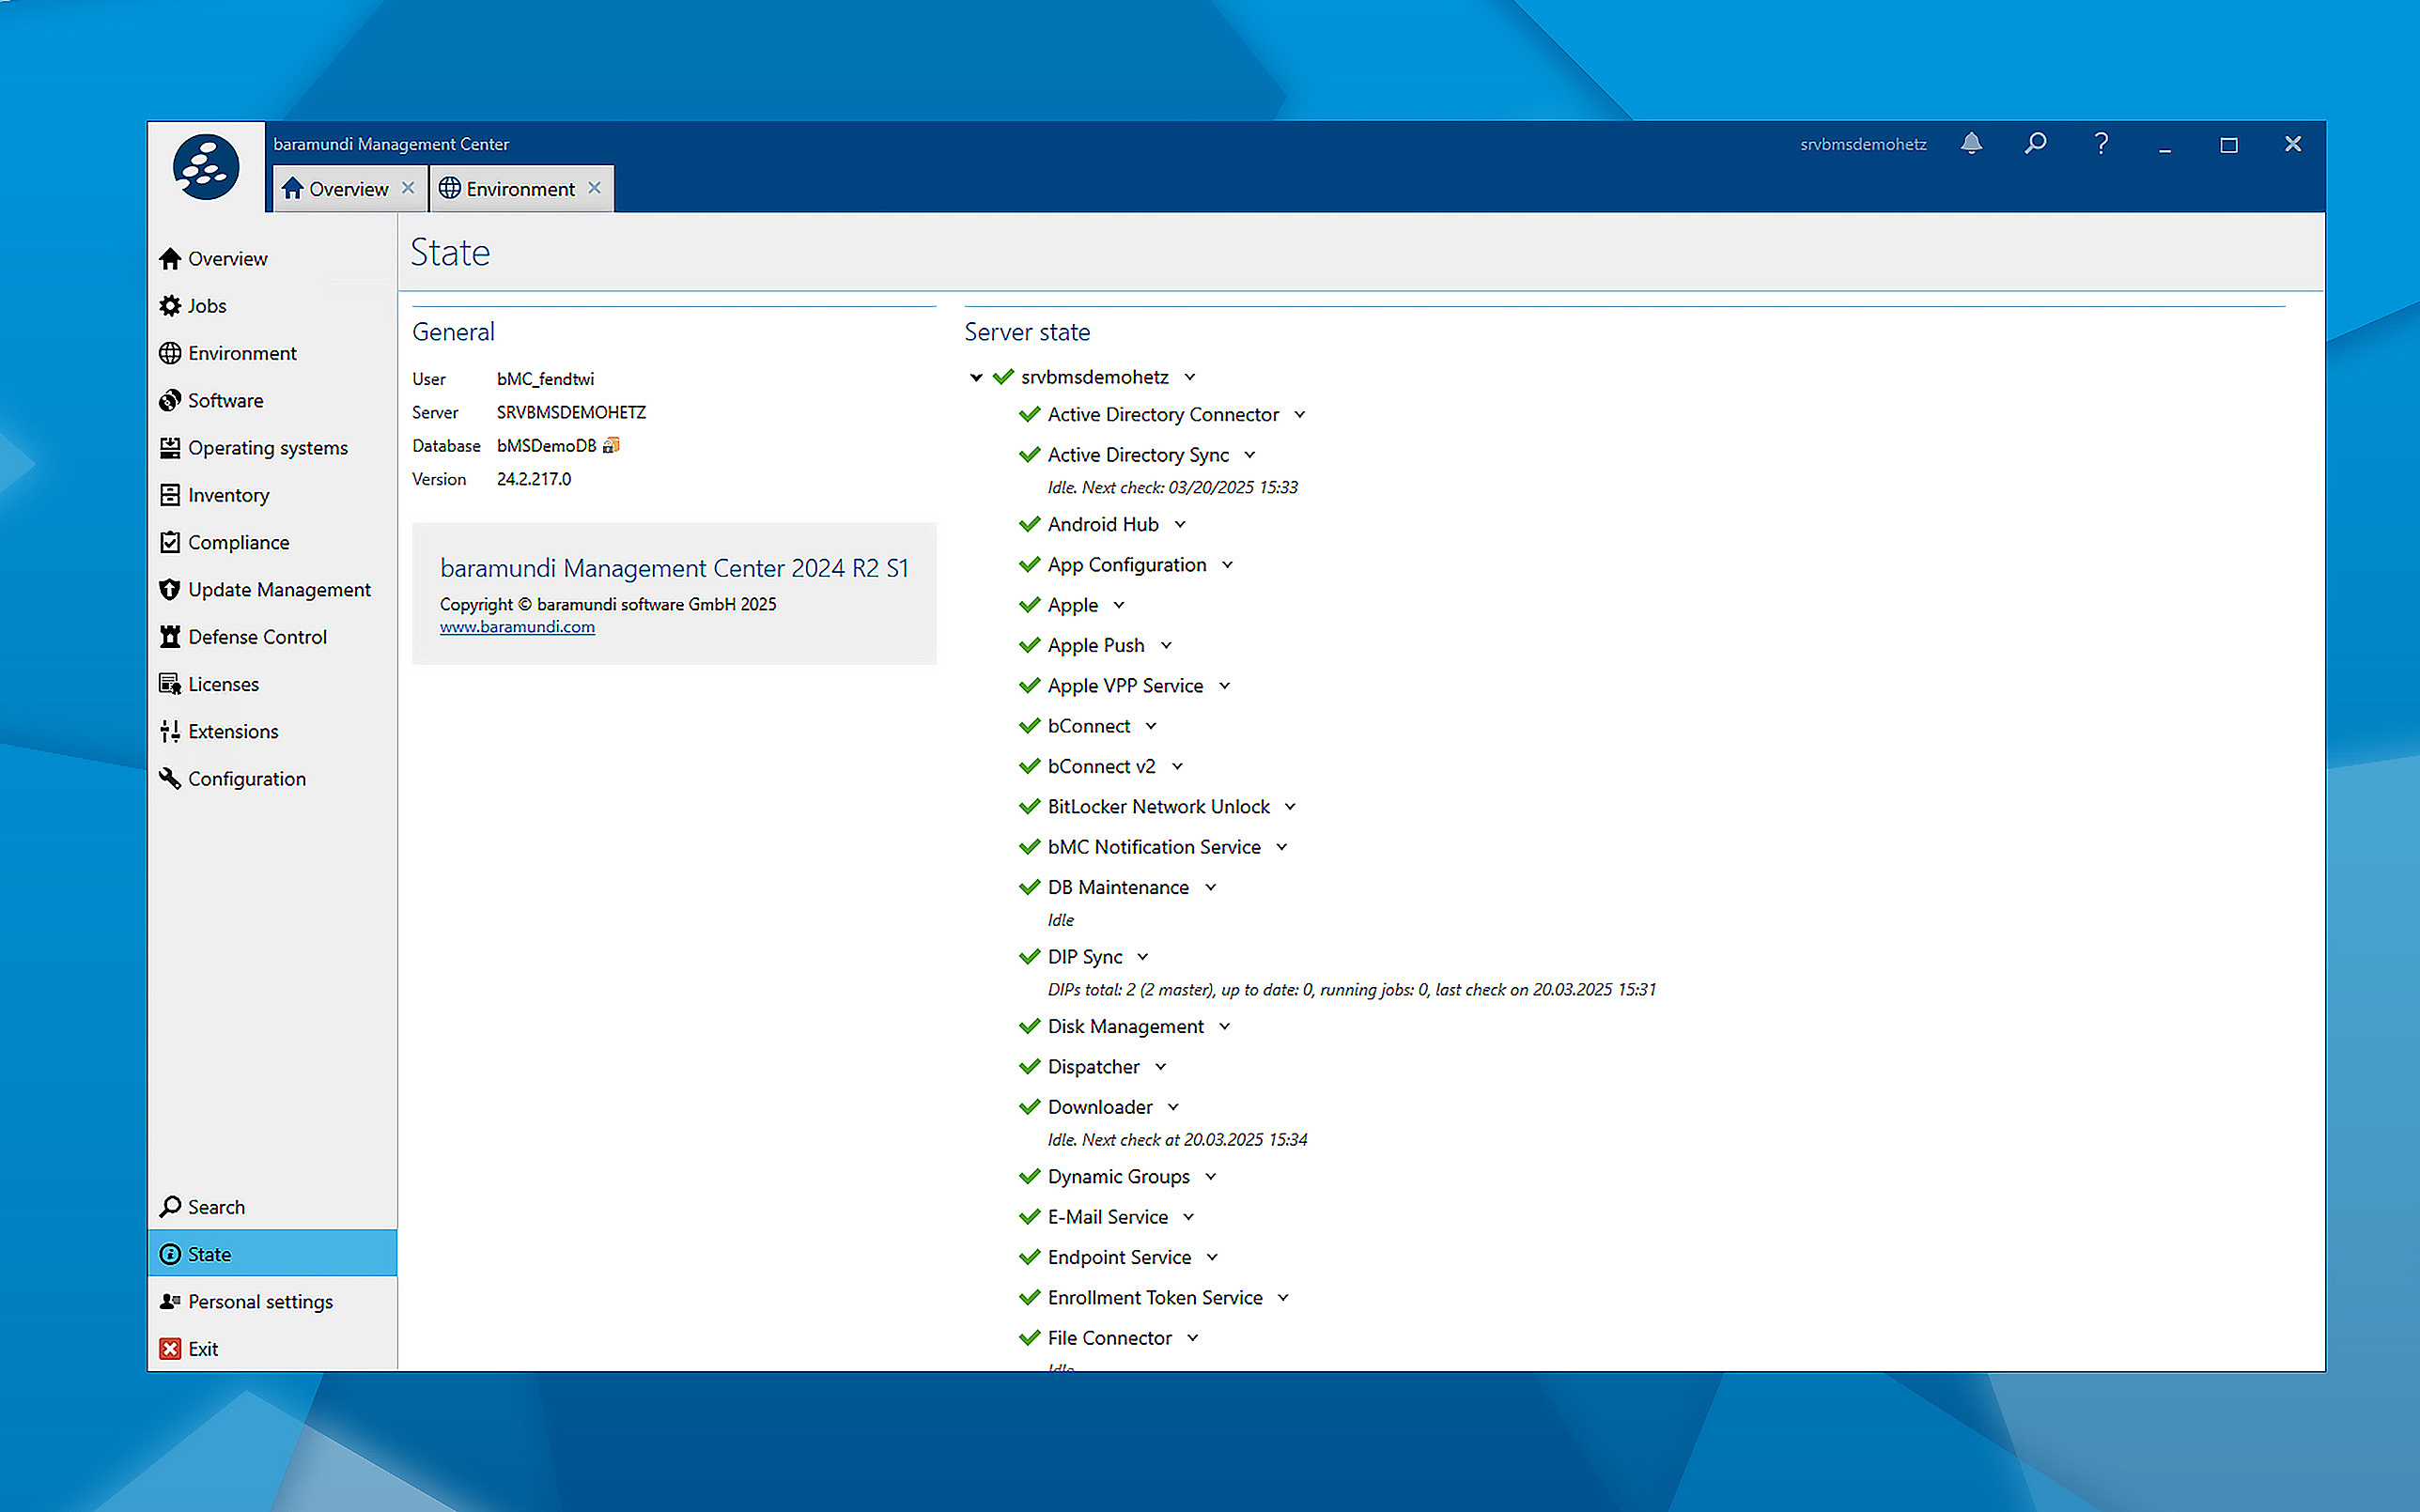Open dropdown next to srvbmsdemohetz

1190,377
